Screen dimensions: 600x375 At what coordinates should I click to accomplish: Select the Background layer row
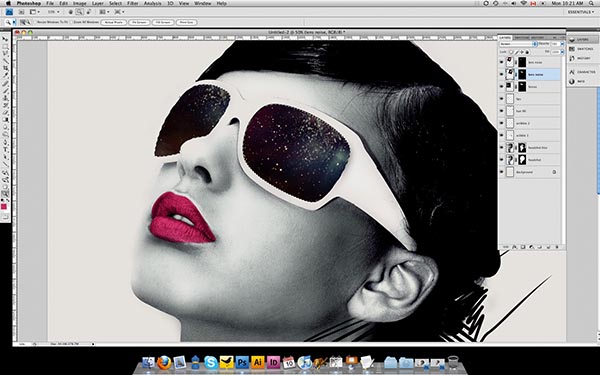pyautogui.click(x=530, y=172)
